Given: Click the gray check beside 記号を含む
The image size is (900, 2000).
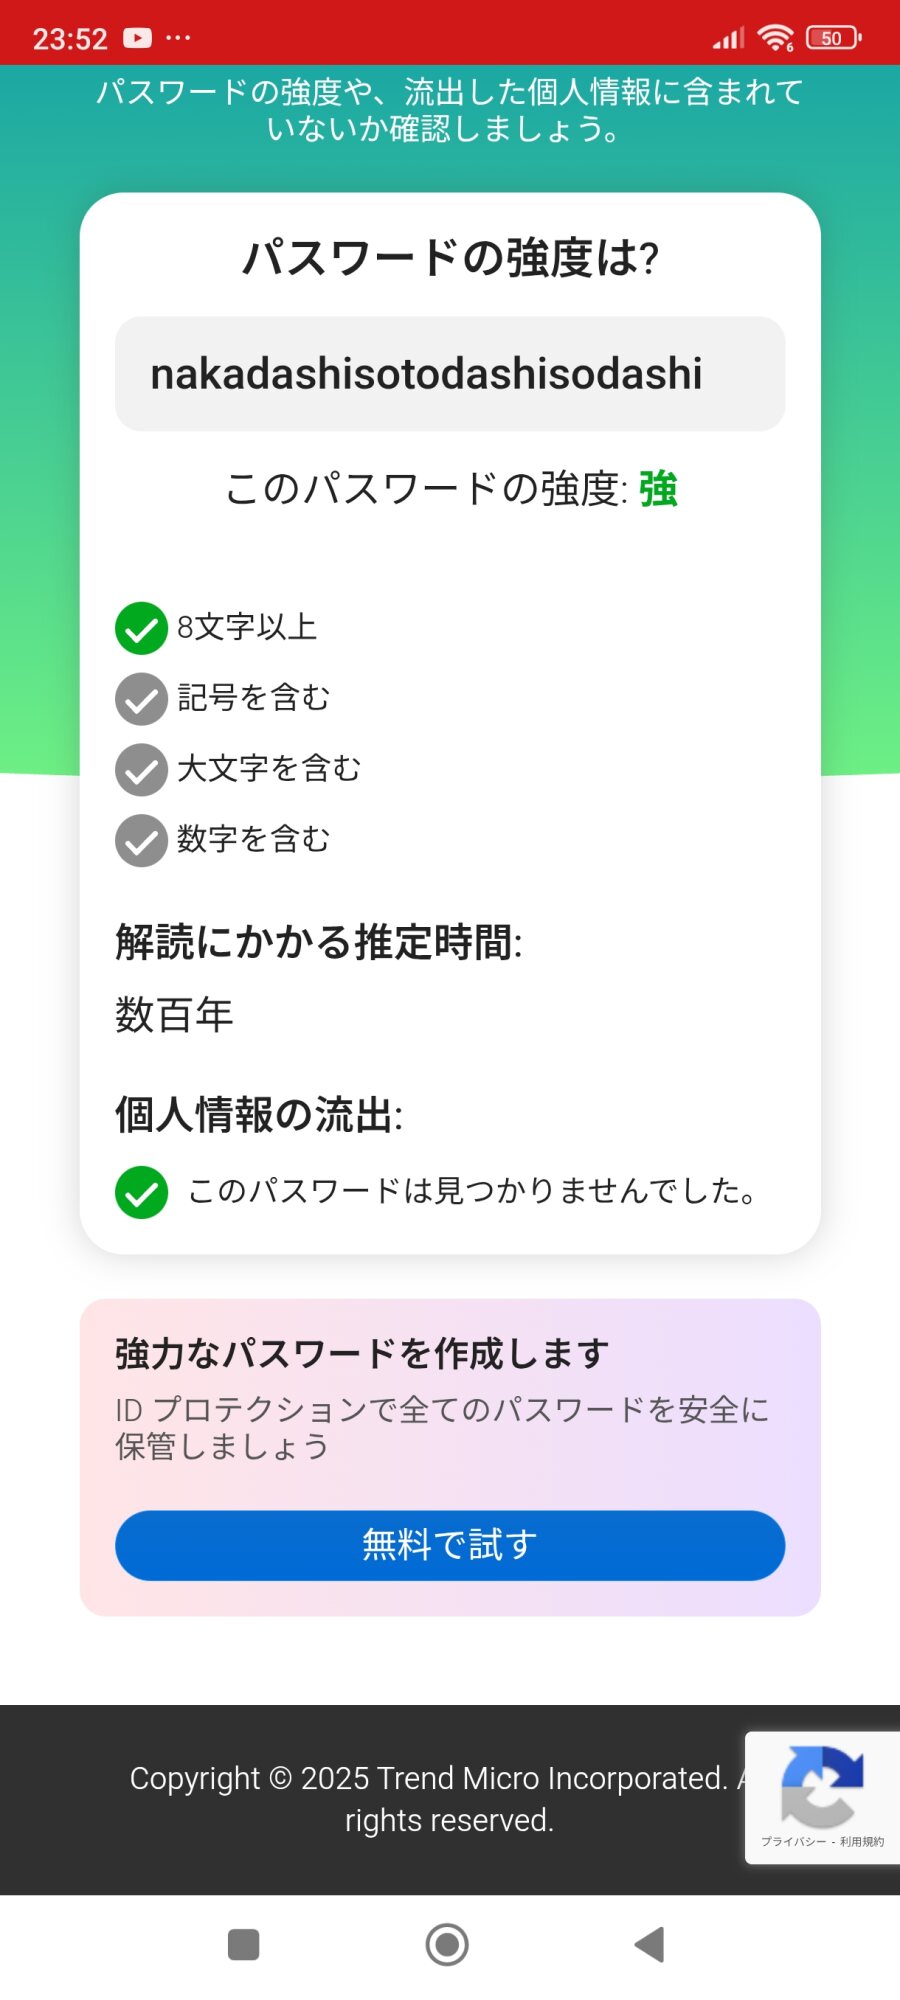Looking at the screenshot, I should click(141, 699).
